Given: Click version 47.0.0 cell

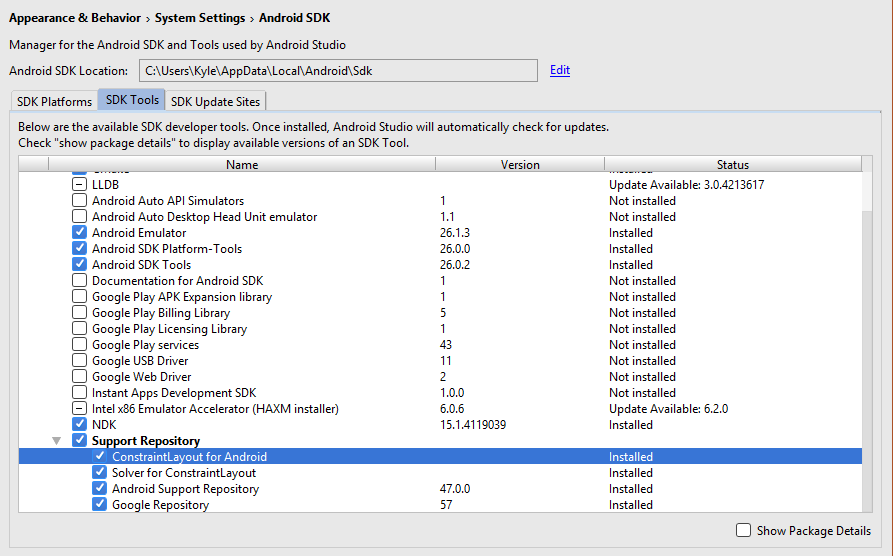Looking at the screenshot, I should tap(454, 489).
